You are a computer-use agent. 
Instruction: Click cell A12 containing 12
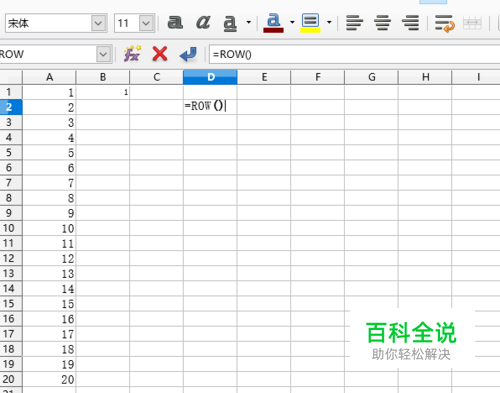pyautogui.click(x=49, y=258)
